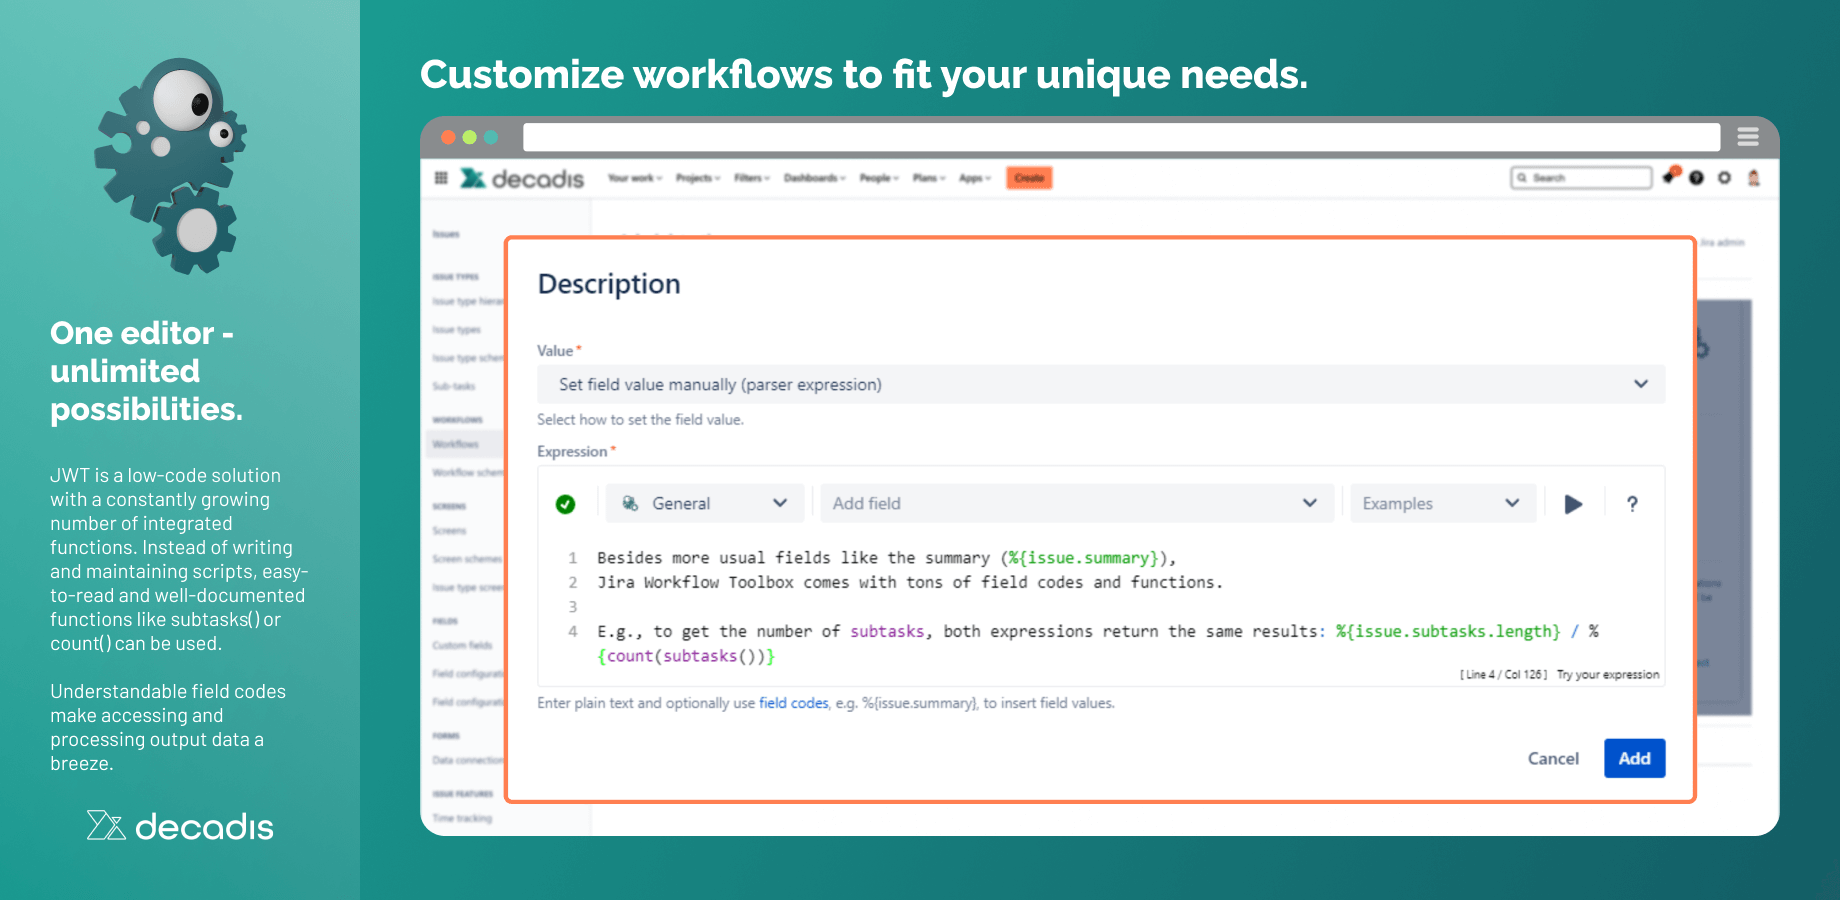Viewport: 1840px width, 900px height.
Task: Click the Description dialog heading
Action: pos(609,284)
